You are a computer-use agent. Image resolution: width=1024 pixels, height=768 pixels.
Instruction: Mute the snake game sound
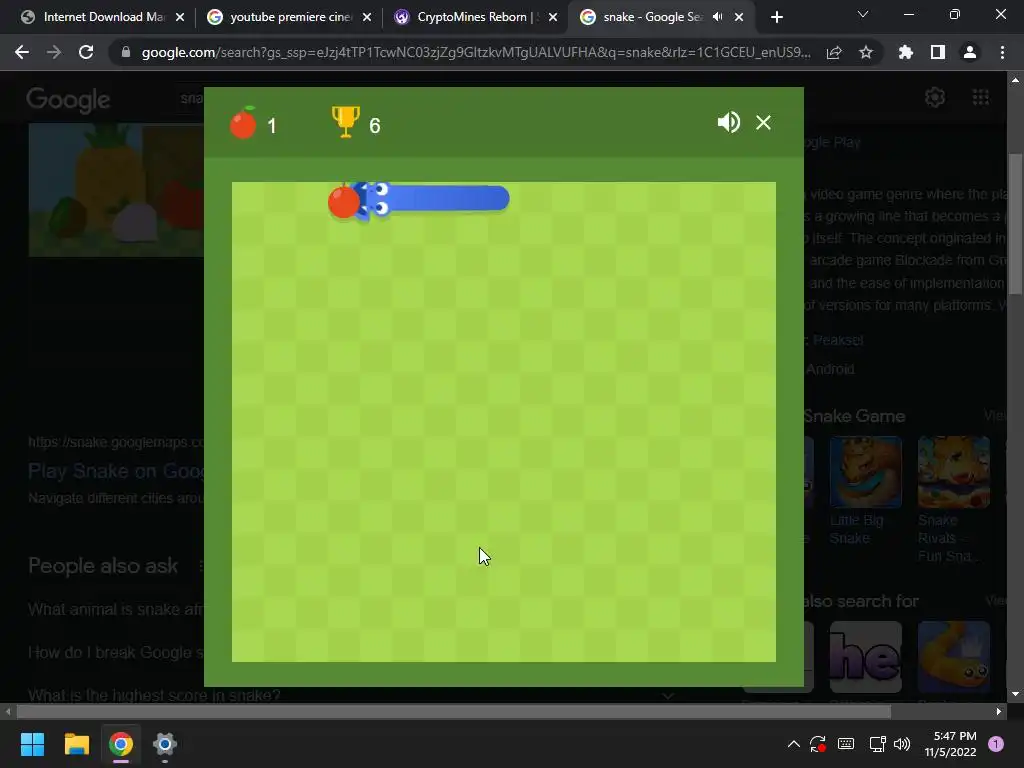point(729,122)
